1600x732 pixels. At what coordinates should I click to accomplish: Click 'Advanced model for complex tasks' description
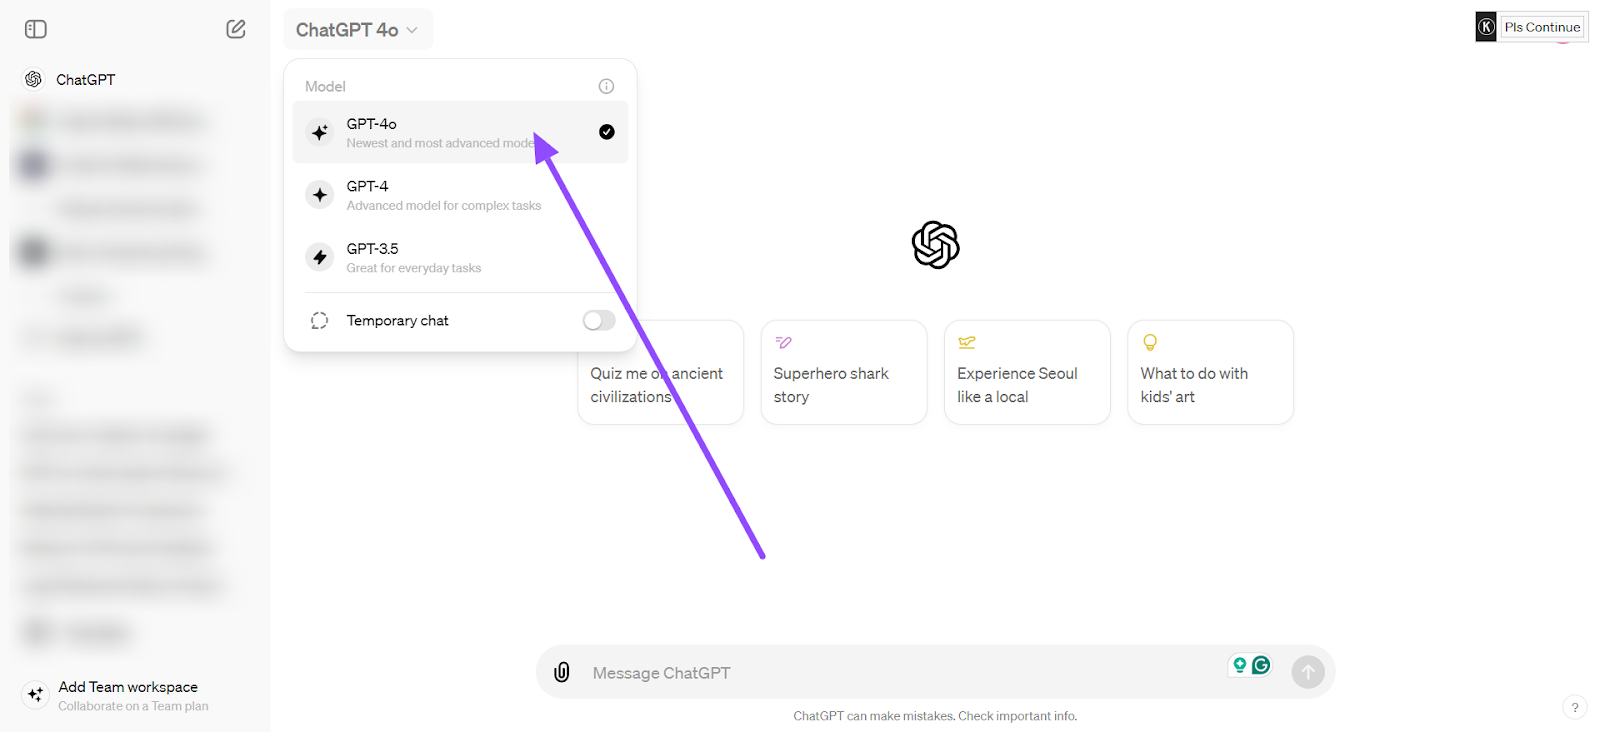click(x=444, y=206)
